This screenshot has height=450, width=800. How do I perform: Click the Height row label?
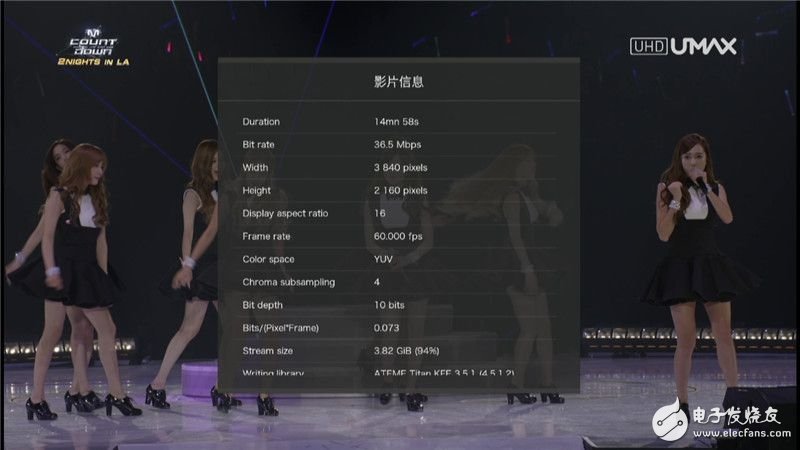pos(256,190)
